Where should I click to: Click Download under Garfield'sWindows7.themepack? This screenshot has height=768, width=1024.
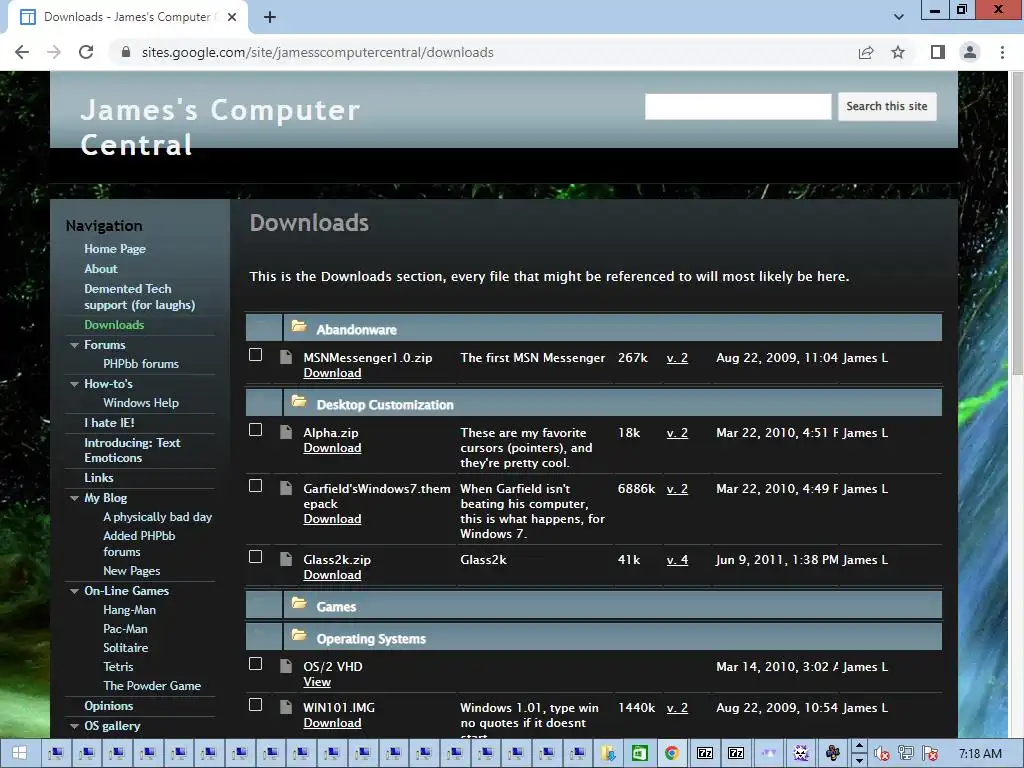(332, 519)
